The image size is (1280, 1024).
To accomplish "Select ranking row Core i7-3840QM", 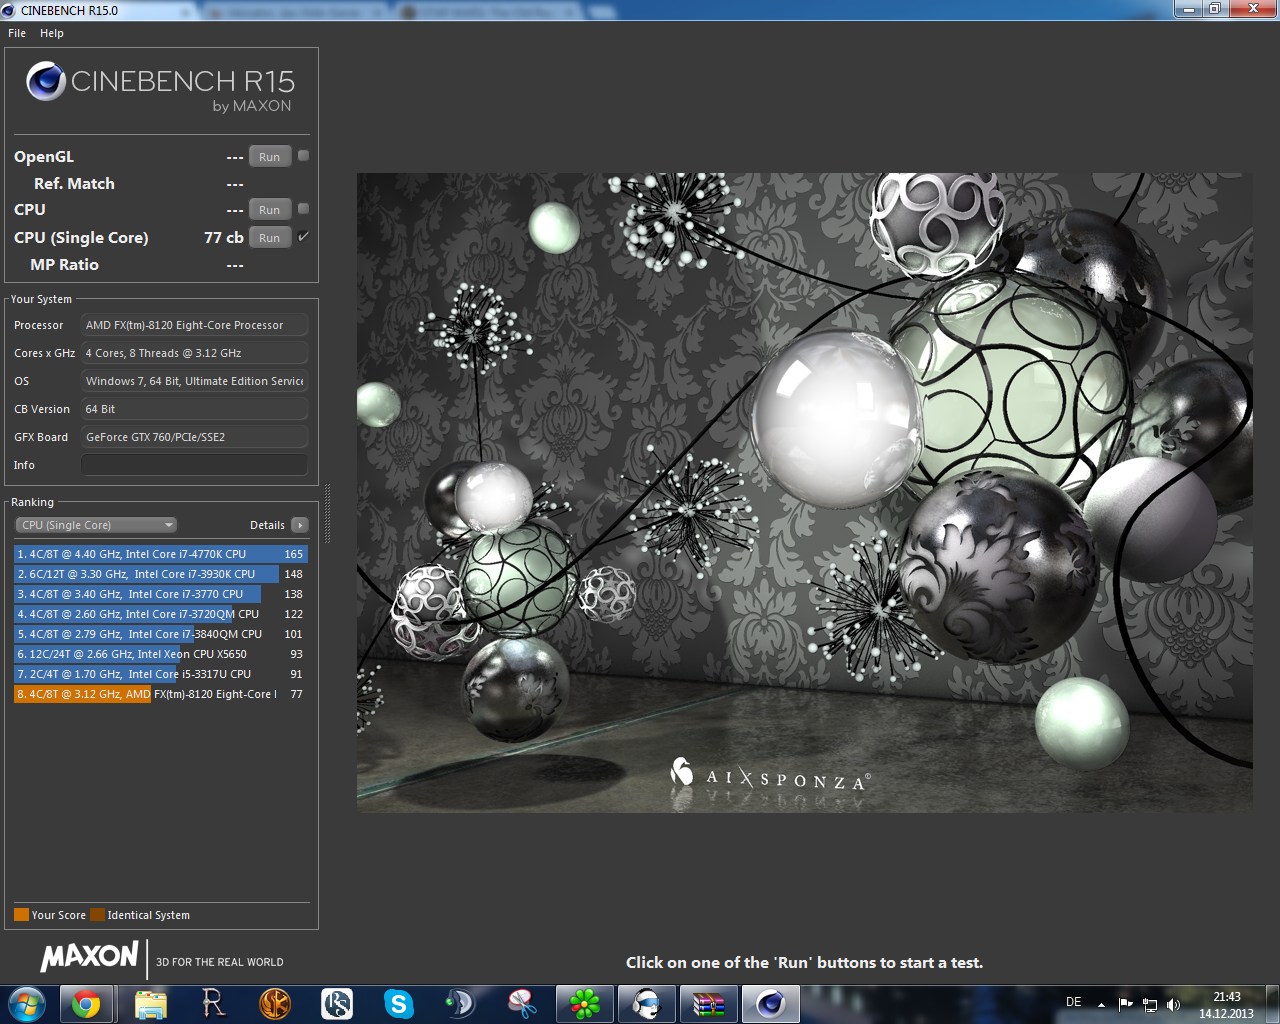I will point(161,634).
